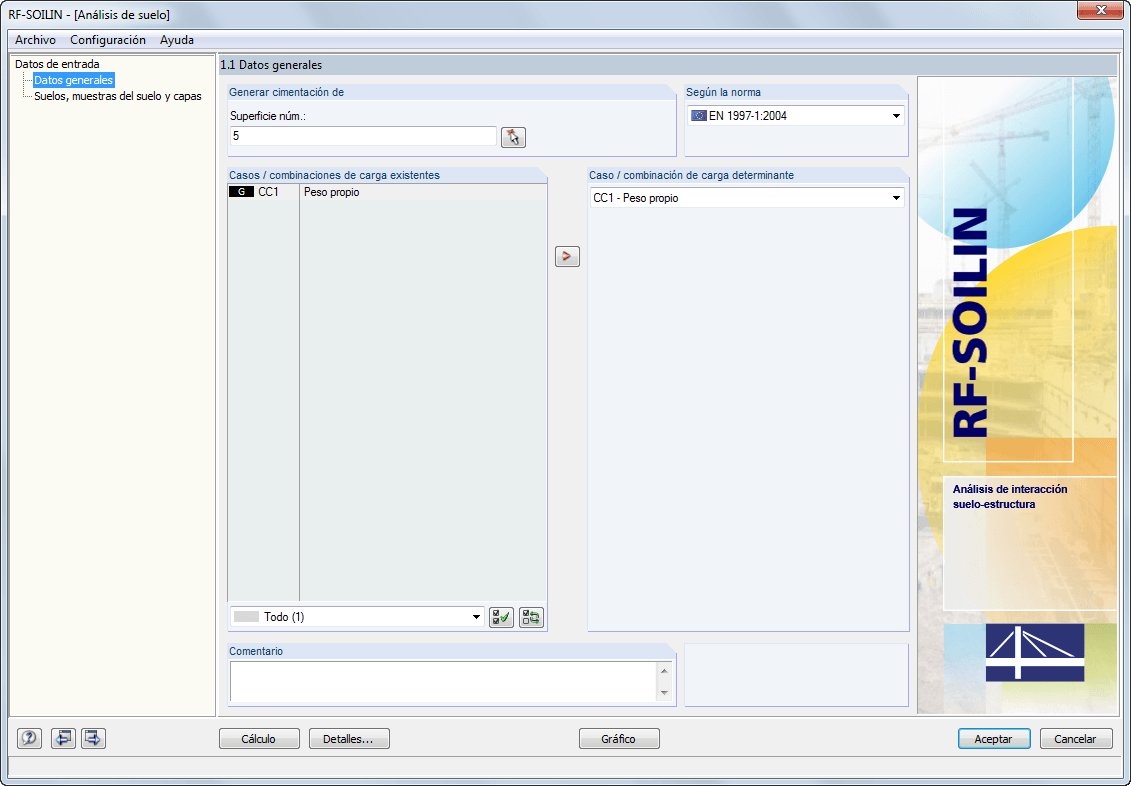
Task: Start the analysis with the Cálculo button
Action: (x=259, y=738)
